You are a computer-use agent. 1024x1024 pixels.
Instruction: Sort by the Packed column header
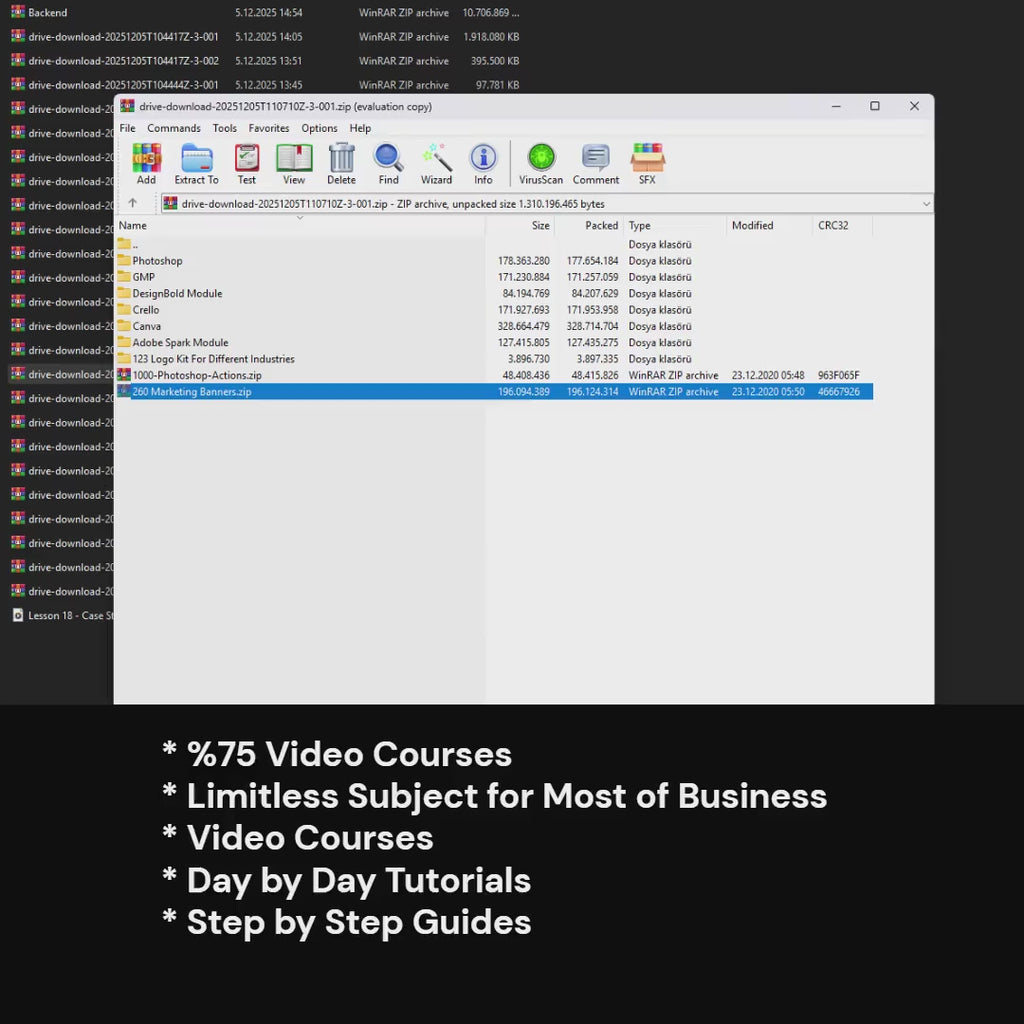589,225
